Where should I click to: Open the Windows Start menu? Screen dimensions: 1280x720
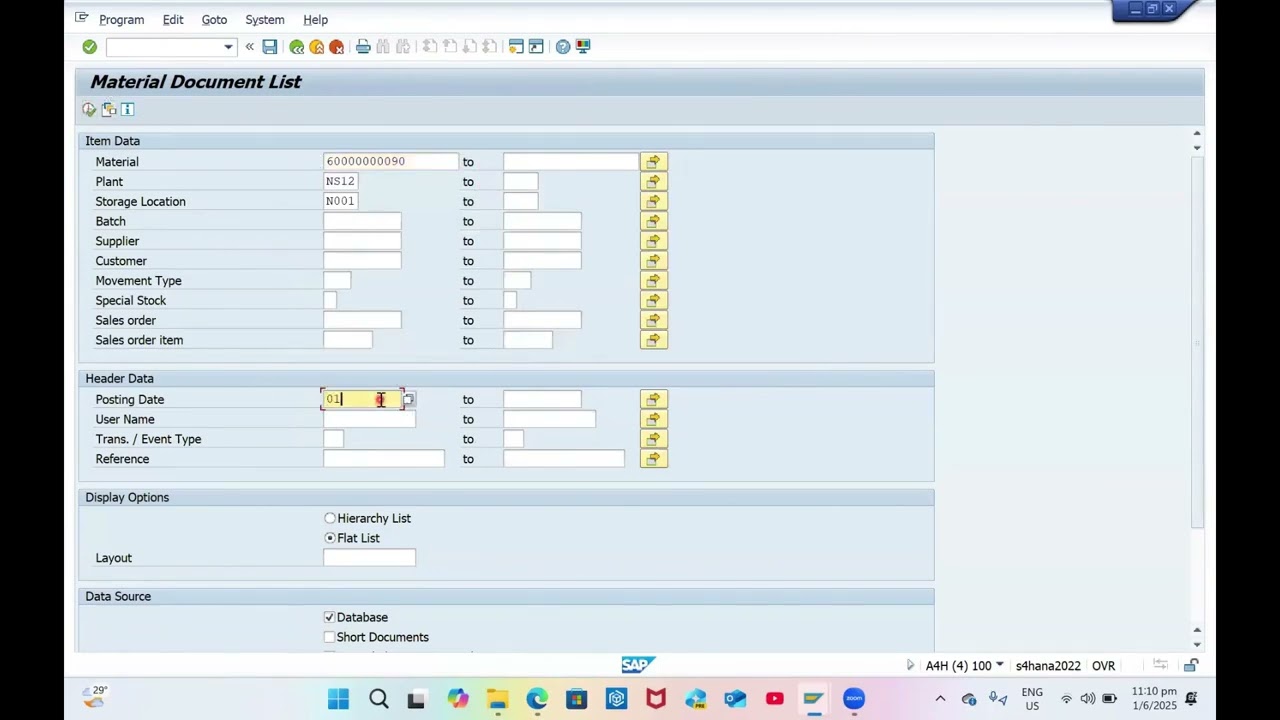point(338,699)
